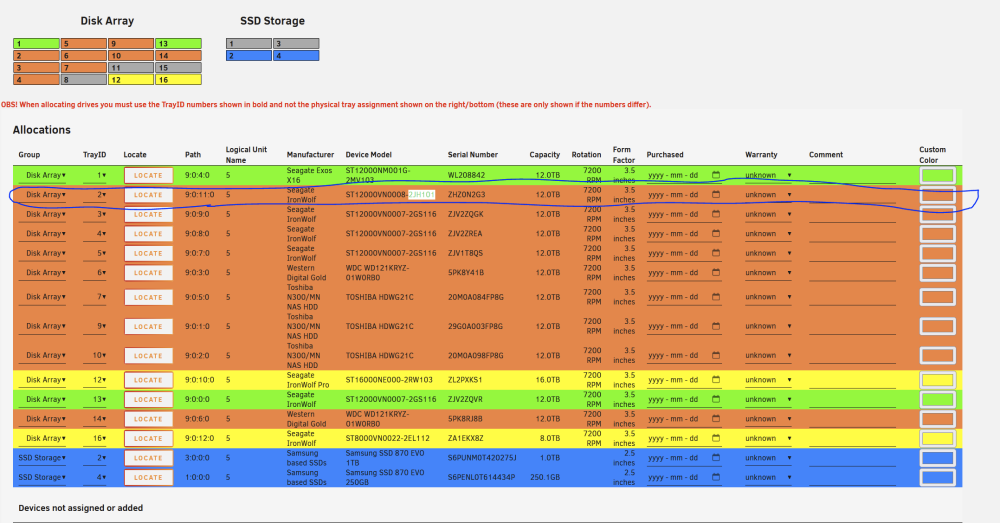Open calendar picker for serial 20M0A098FP8G row

pos(716,355)
